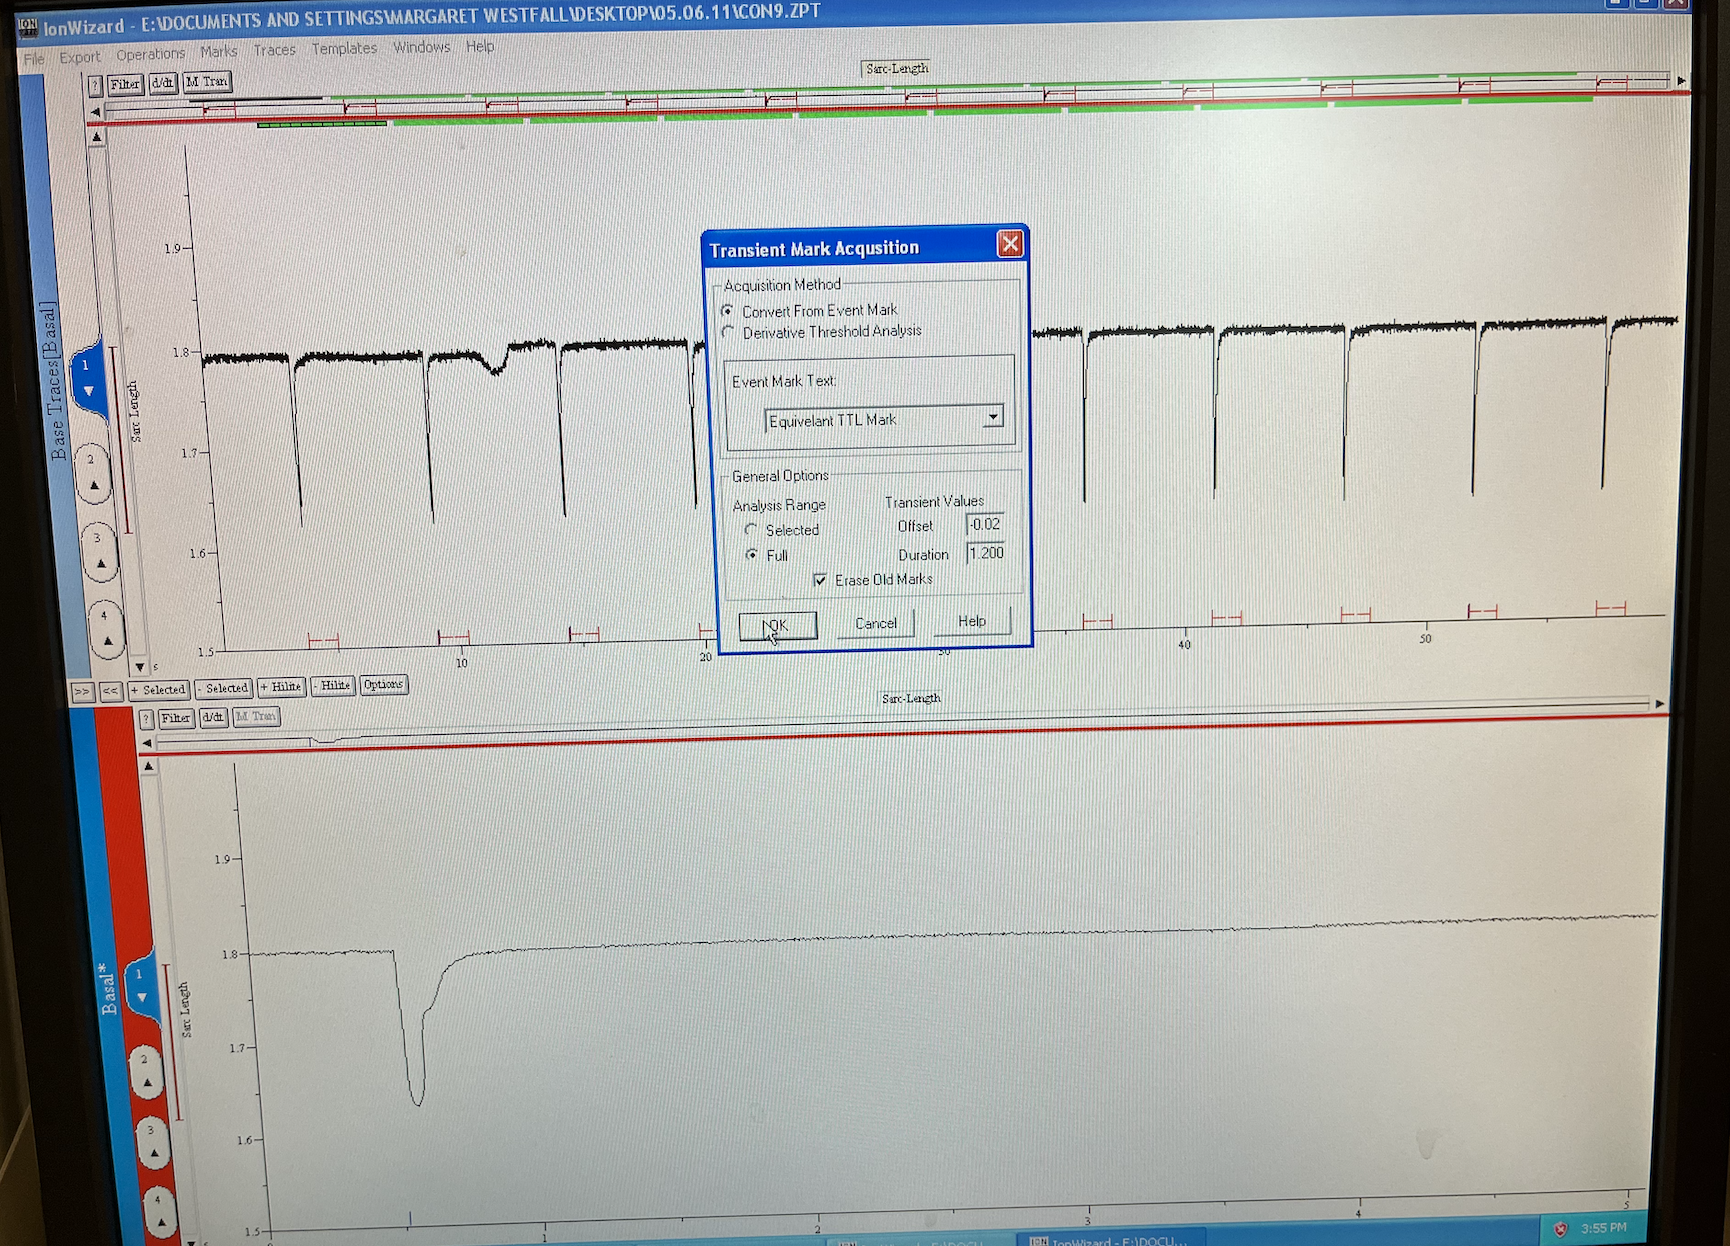
Task: Open Options below the upper trace
Action: pyautogui.click(x=383, y=685)
